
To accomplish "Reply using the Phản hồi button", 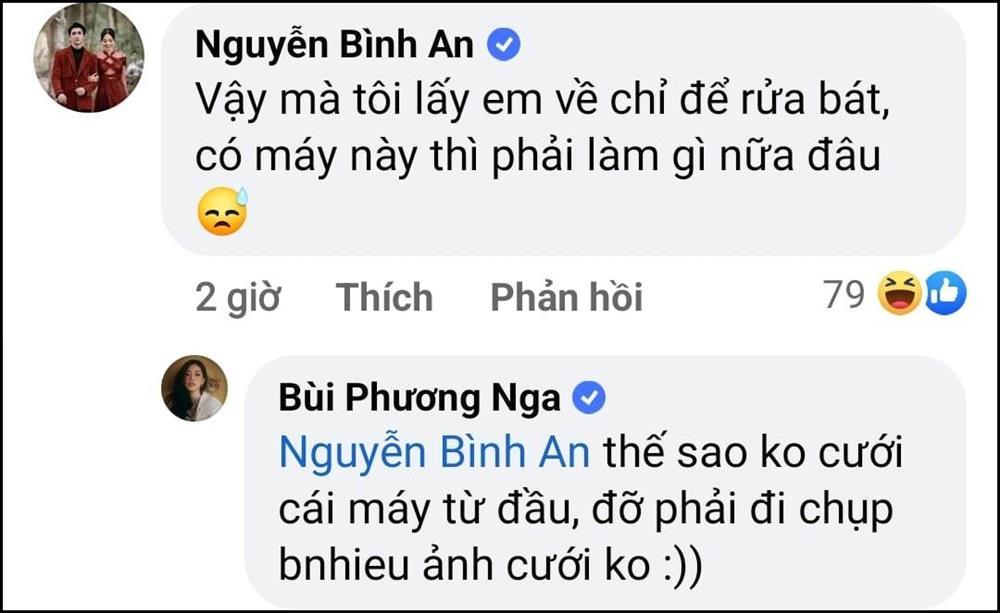I will pyautogui.click(x=567, y=296).
